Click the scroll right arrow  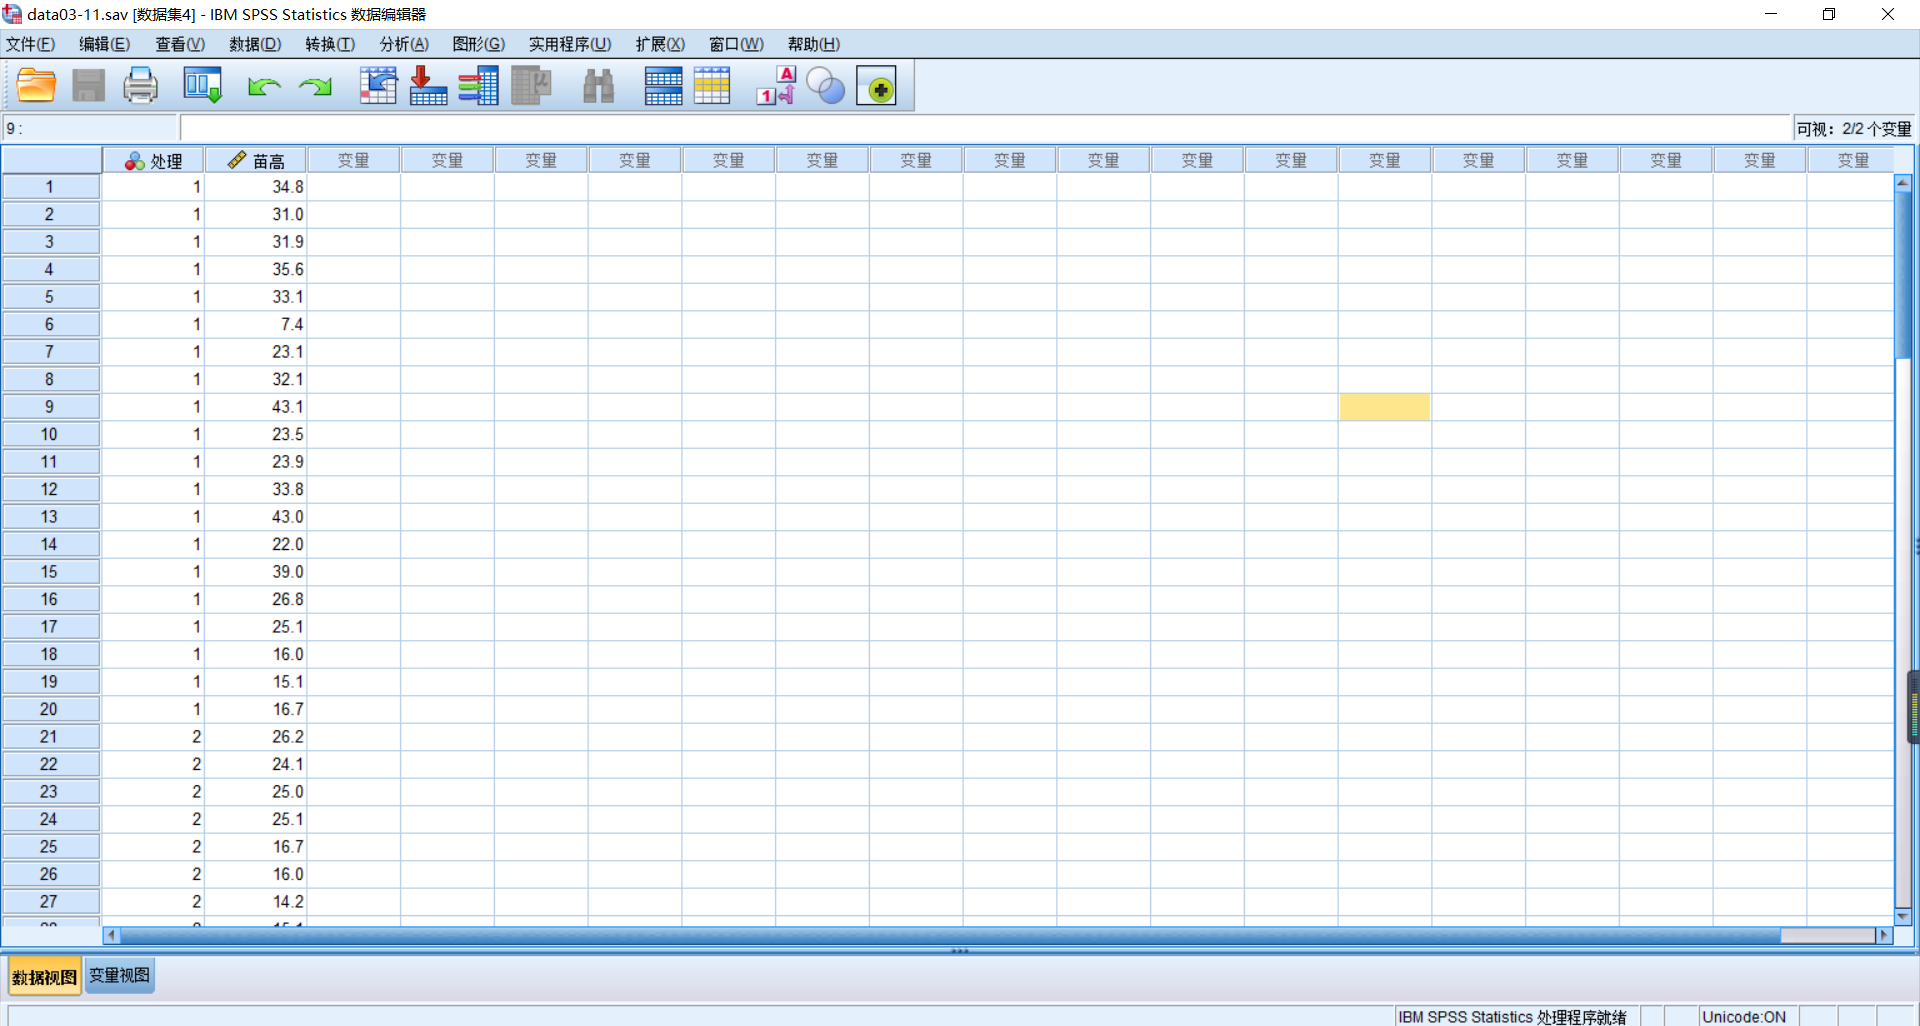1885,935
